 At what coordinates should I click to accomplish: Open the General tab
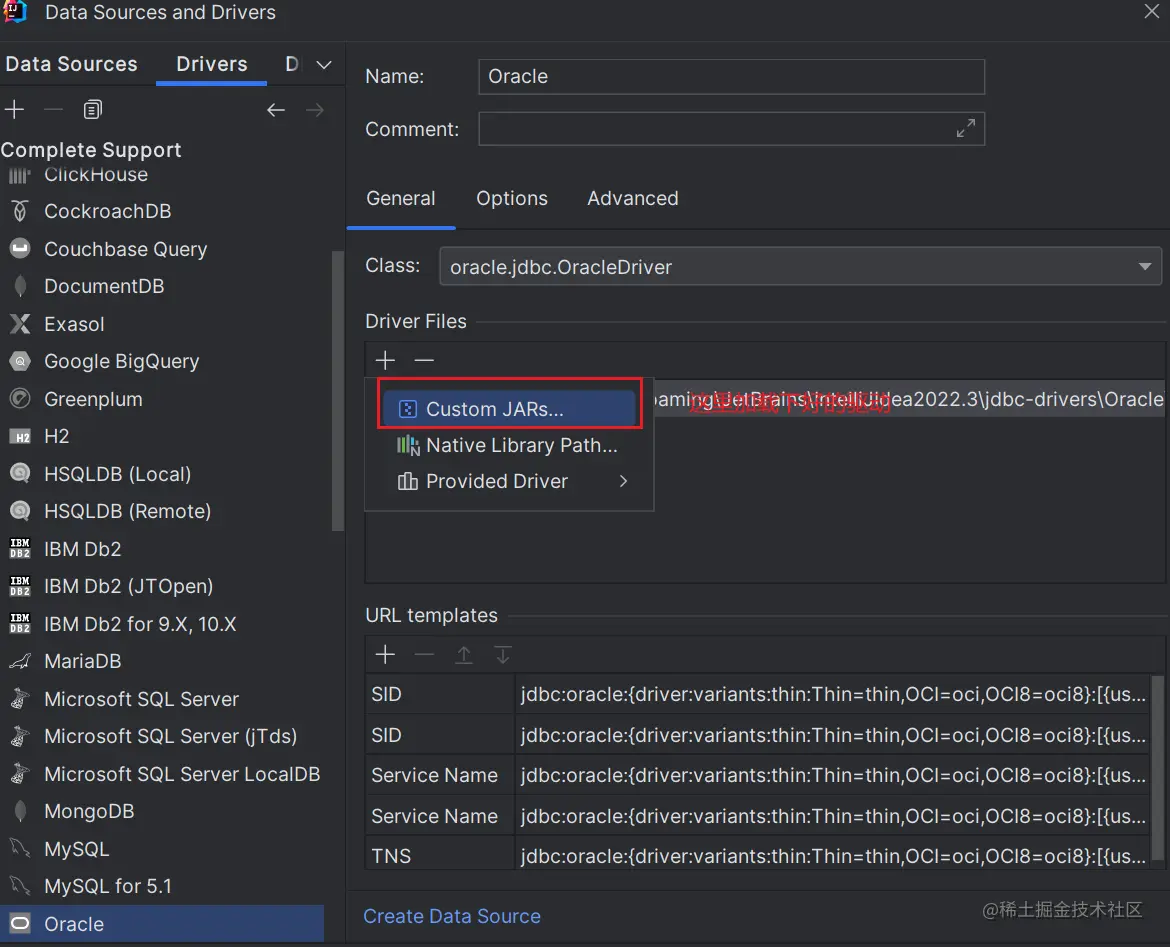[401, 199]
